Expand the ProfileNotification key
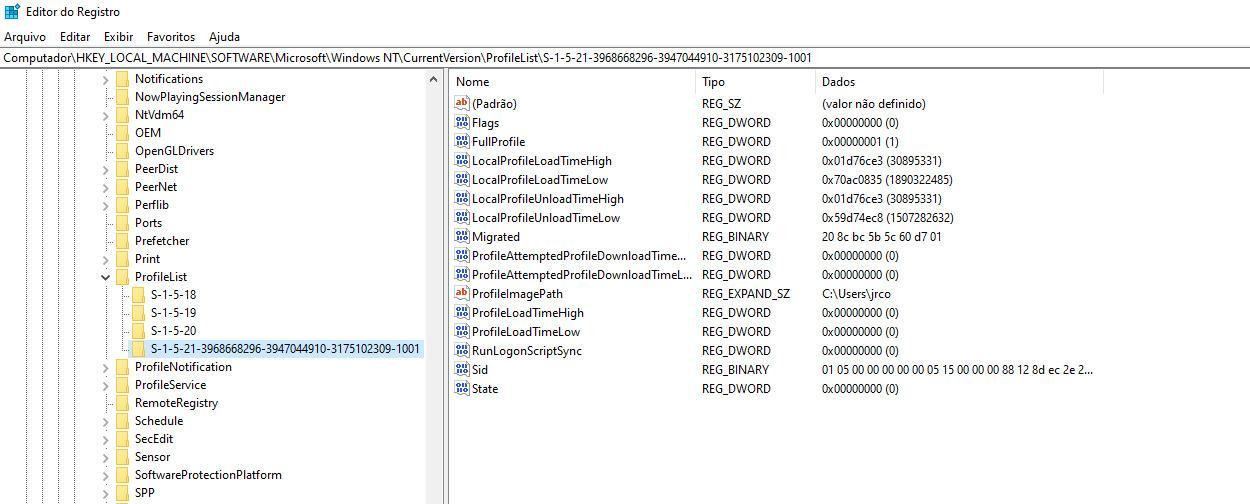 (x=106, y=367)
